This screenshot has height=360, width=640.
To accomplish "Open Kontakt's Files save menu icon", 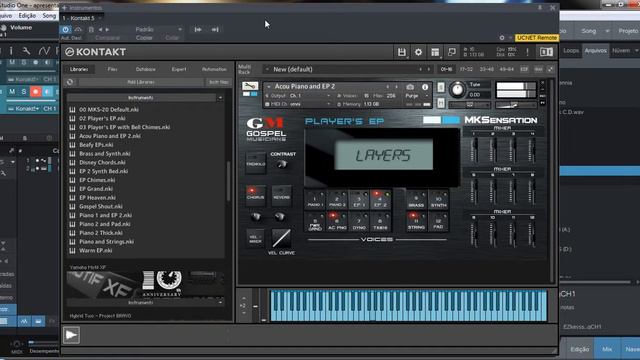I will click(x=402, y=52).
